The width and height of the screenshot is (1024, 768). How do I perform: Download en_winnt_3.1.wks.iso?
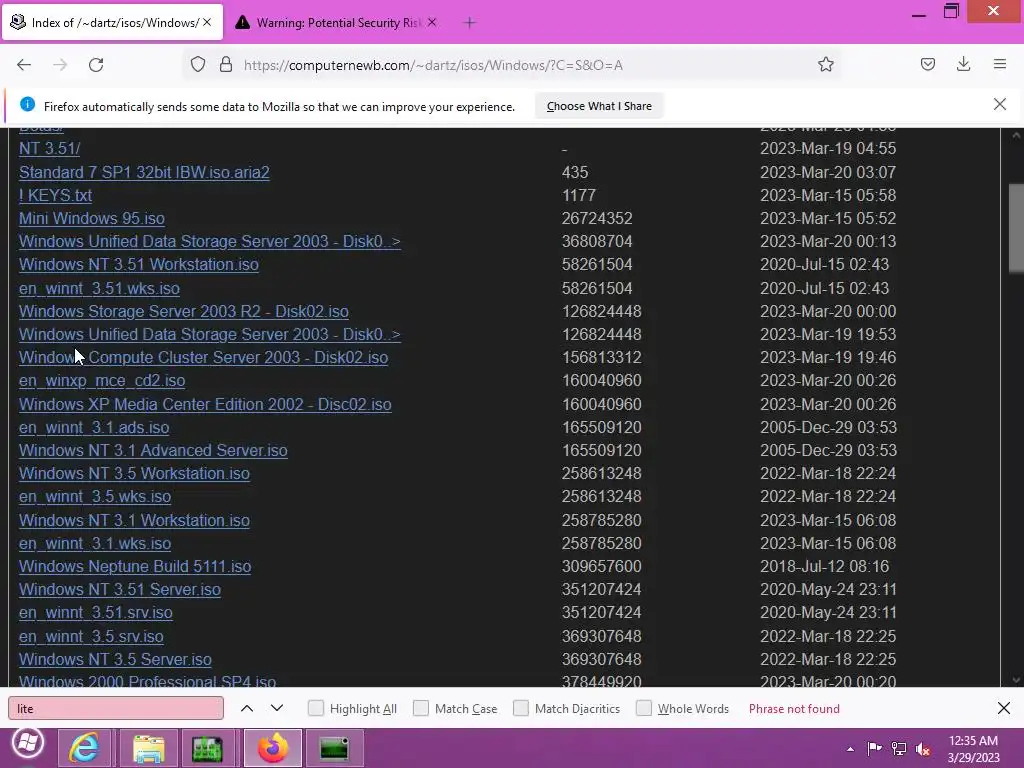(x=95, y=543)
